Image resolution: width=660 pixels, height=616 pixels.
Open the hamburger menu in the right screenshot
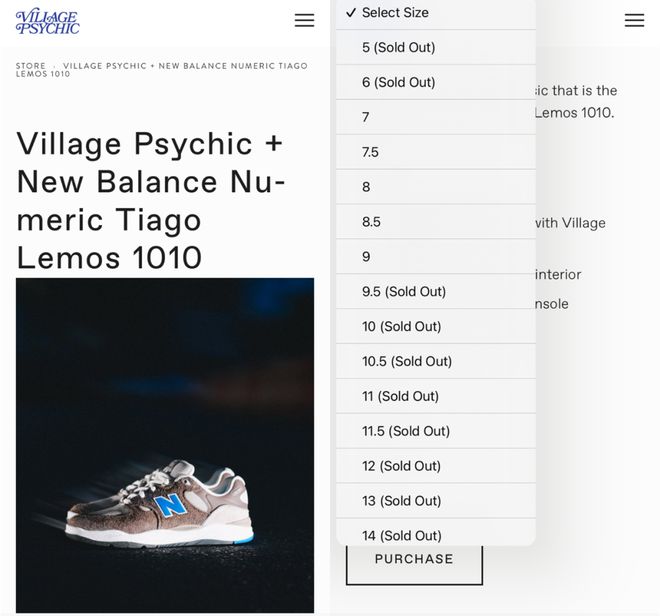(x=634, y=20)
